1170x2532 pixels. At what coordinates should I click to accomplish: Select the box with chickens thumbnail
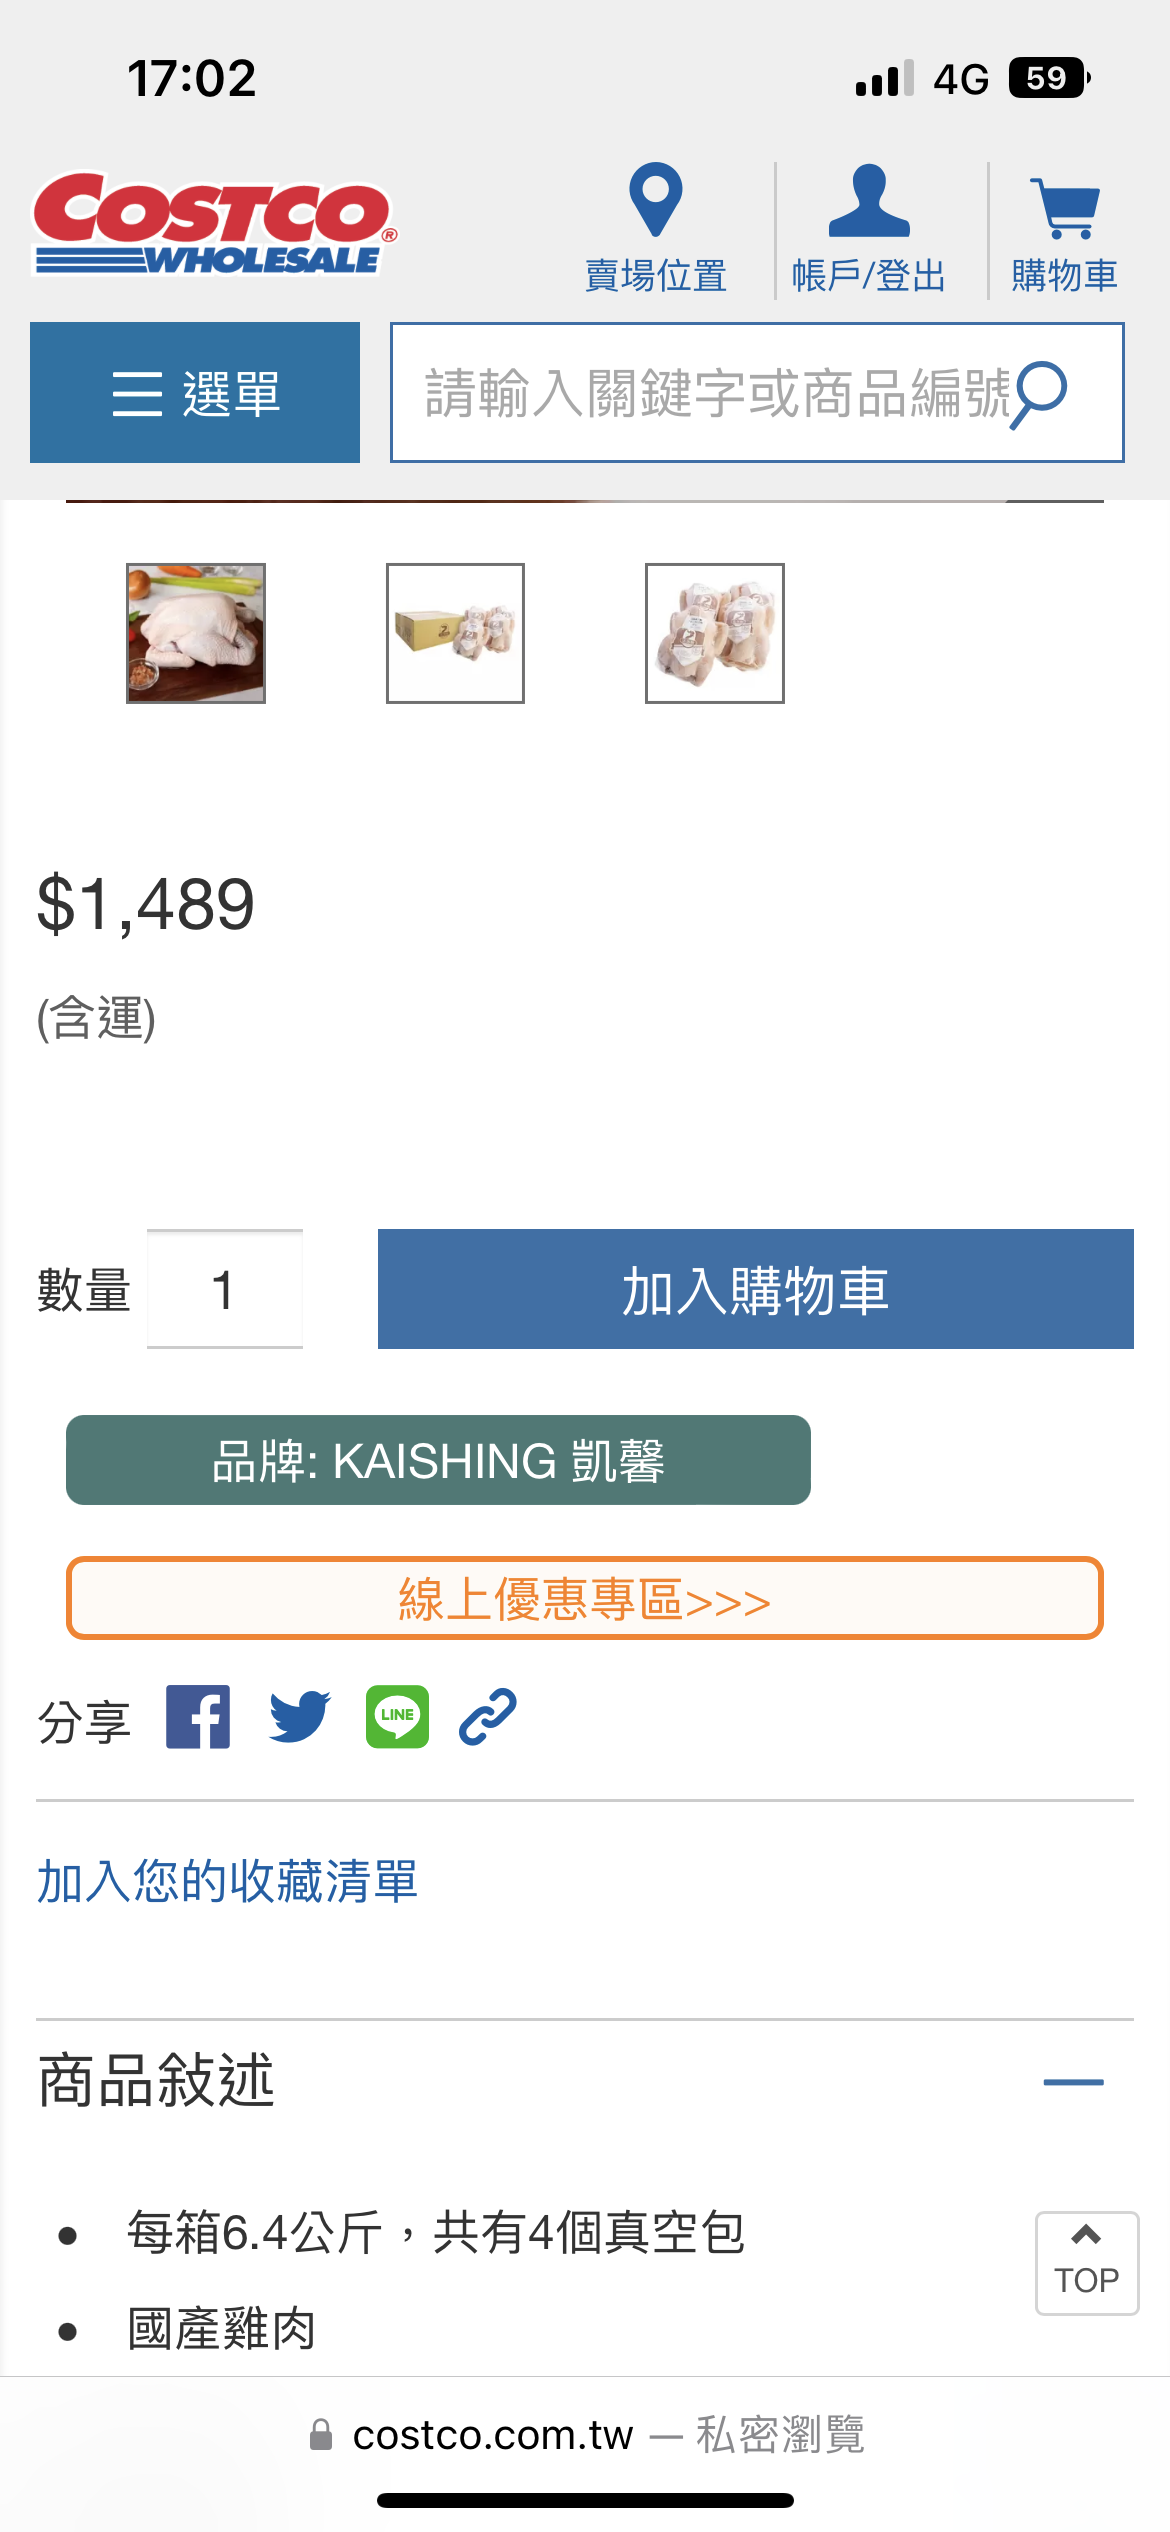[455, 633]
